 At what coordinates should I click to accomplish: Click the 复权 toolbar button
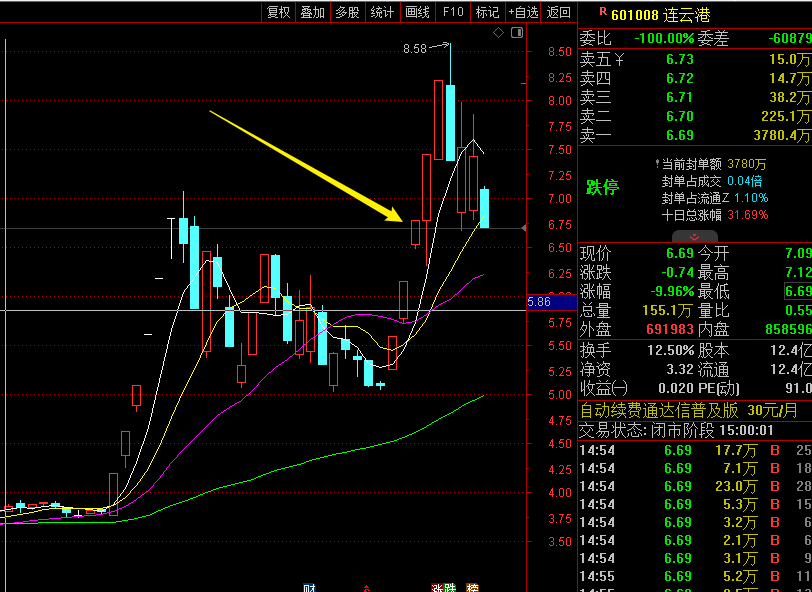pyautogui.click(x=279, y=12)
